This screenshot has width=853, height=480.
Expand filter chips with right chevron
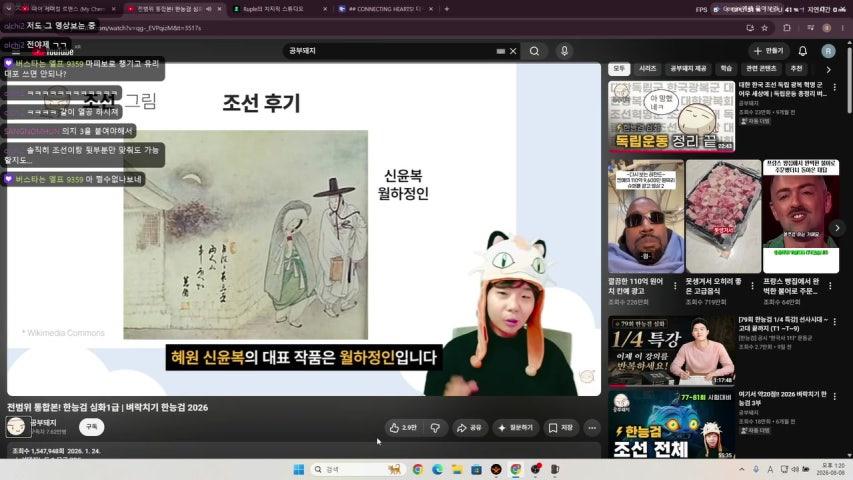click(829, 70)
